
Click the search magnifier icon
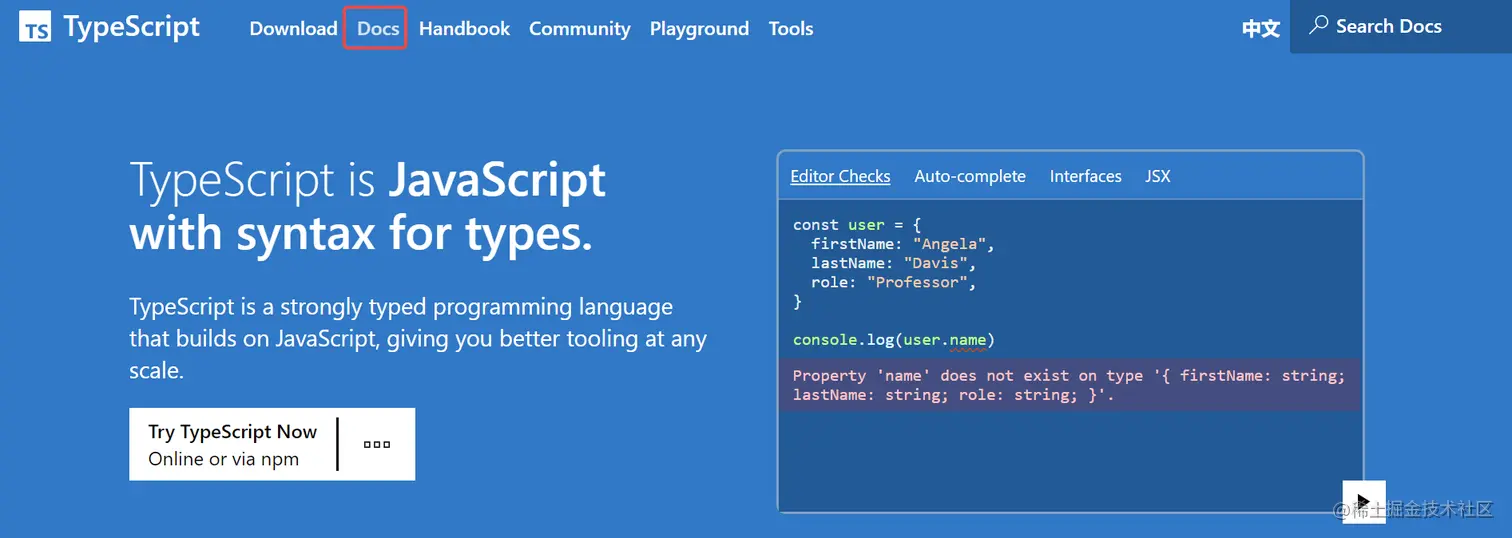click(x=1319, y=26)
